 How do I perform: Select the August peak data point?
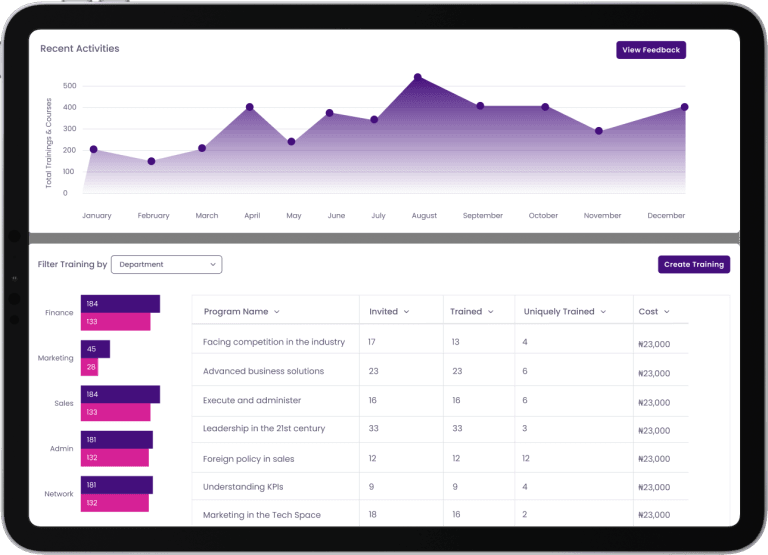click(x=417, y=77)
